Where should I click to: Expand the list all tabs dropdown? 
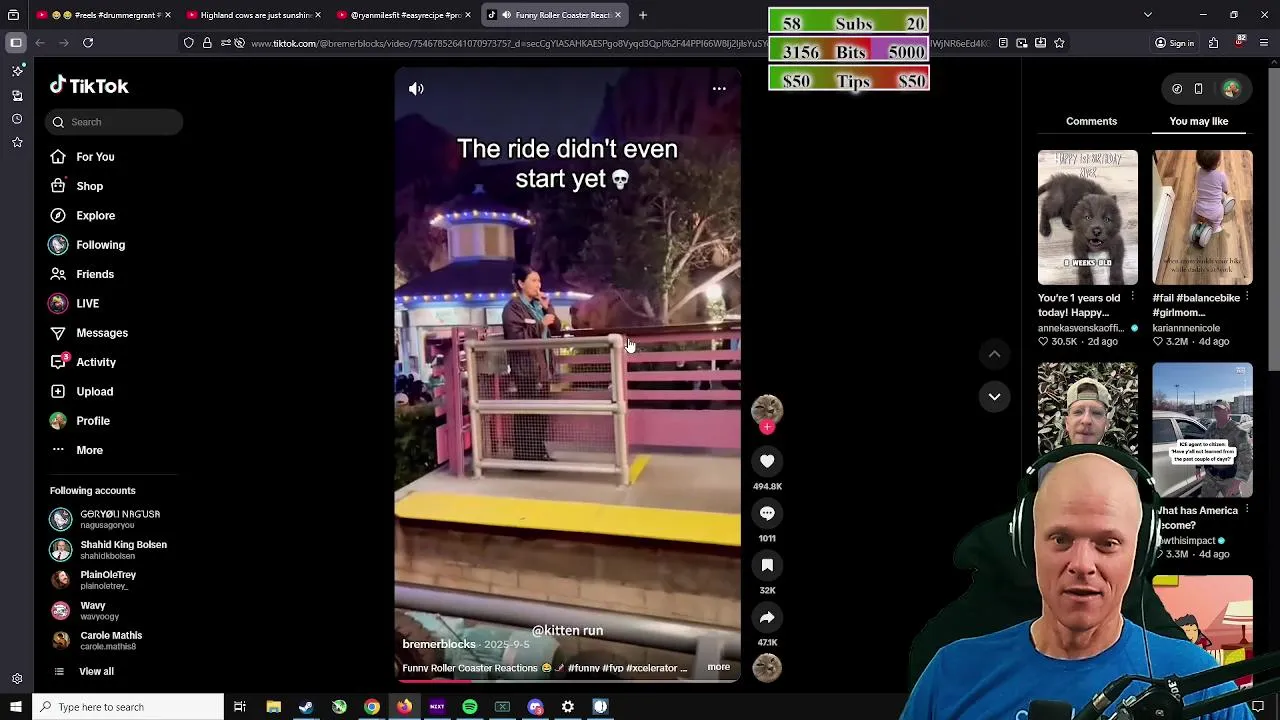pos(1147,15)
